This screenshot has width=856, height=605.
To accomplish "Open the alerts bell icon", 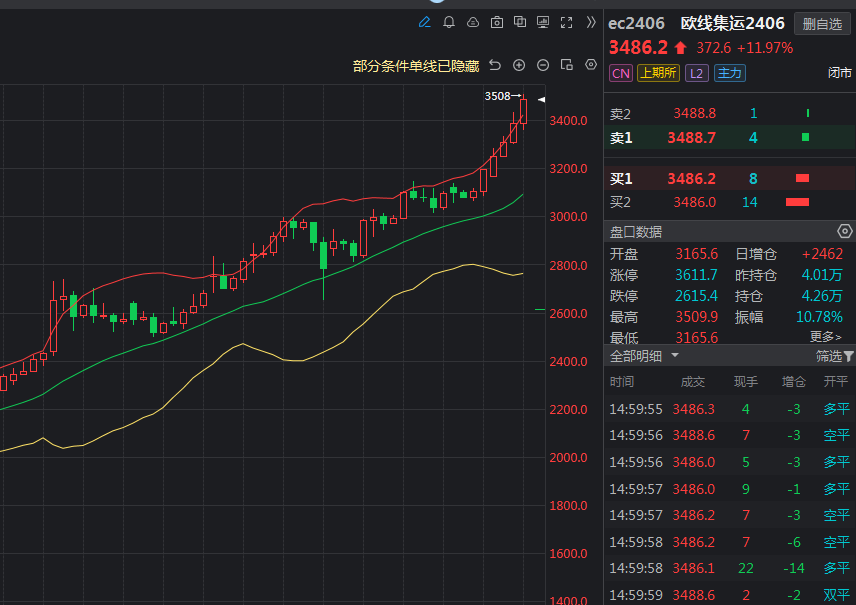I will coord(449,22).
